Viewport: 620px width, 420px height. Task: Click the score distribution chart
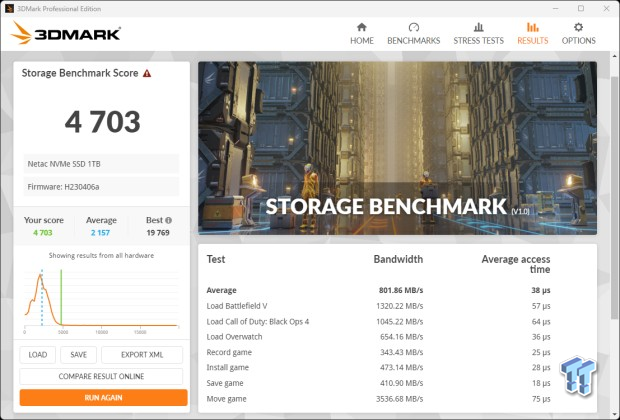[101, 301]
